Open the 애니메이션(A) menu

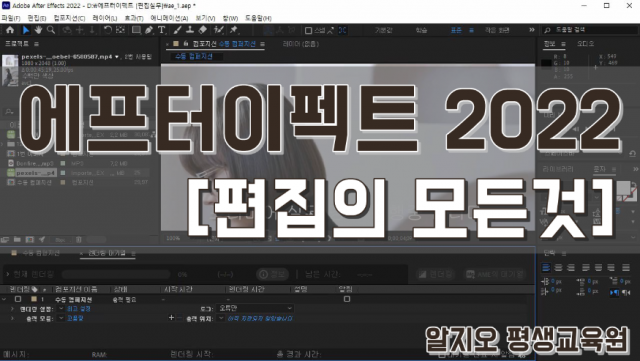(x=169, y=18)
